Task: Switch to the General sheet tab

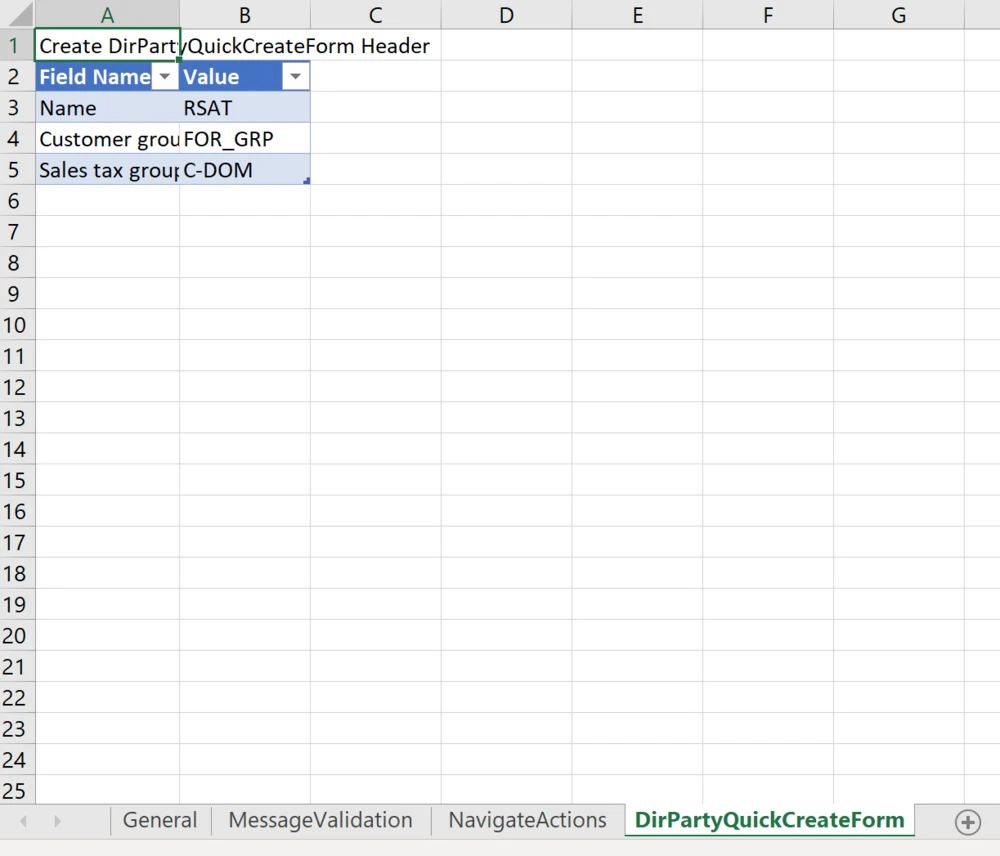Action: (x=159, y=821)
